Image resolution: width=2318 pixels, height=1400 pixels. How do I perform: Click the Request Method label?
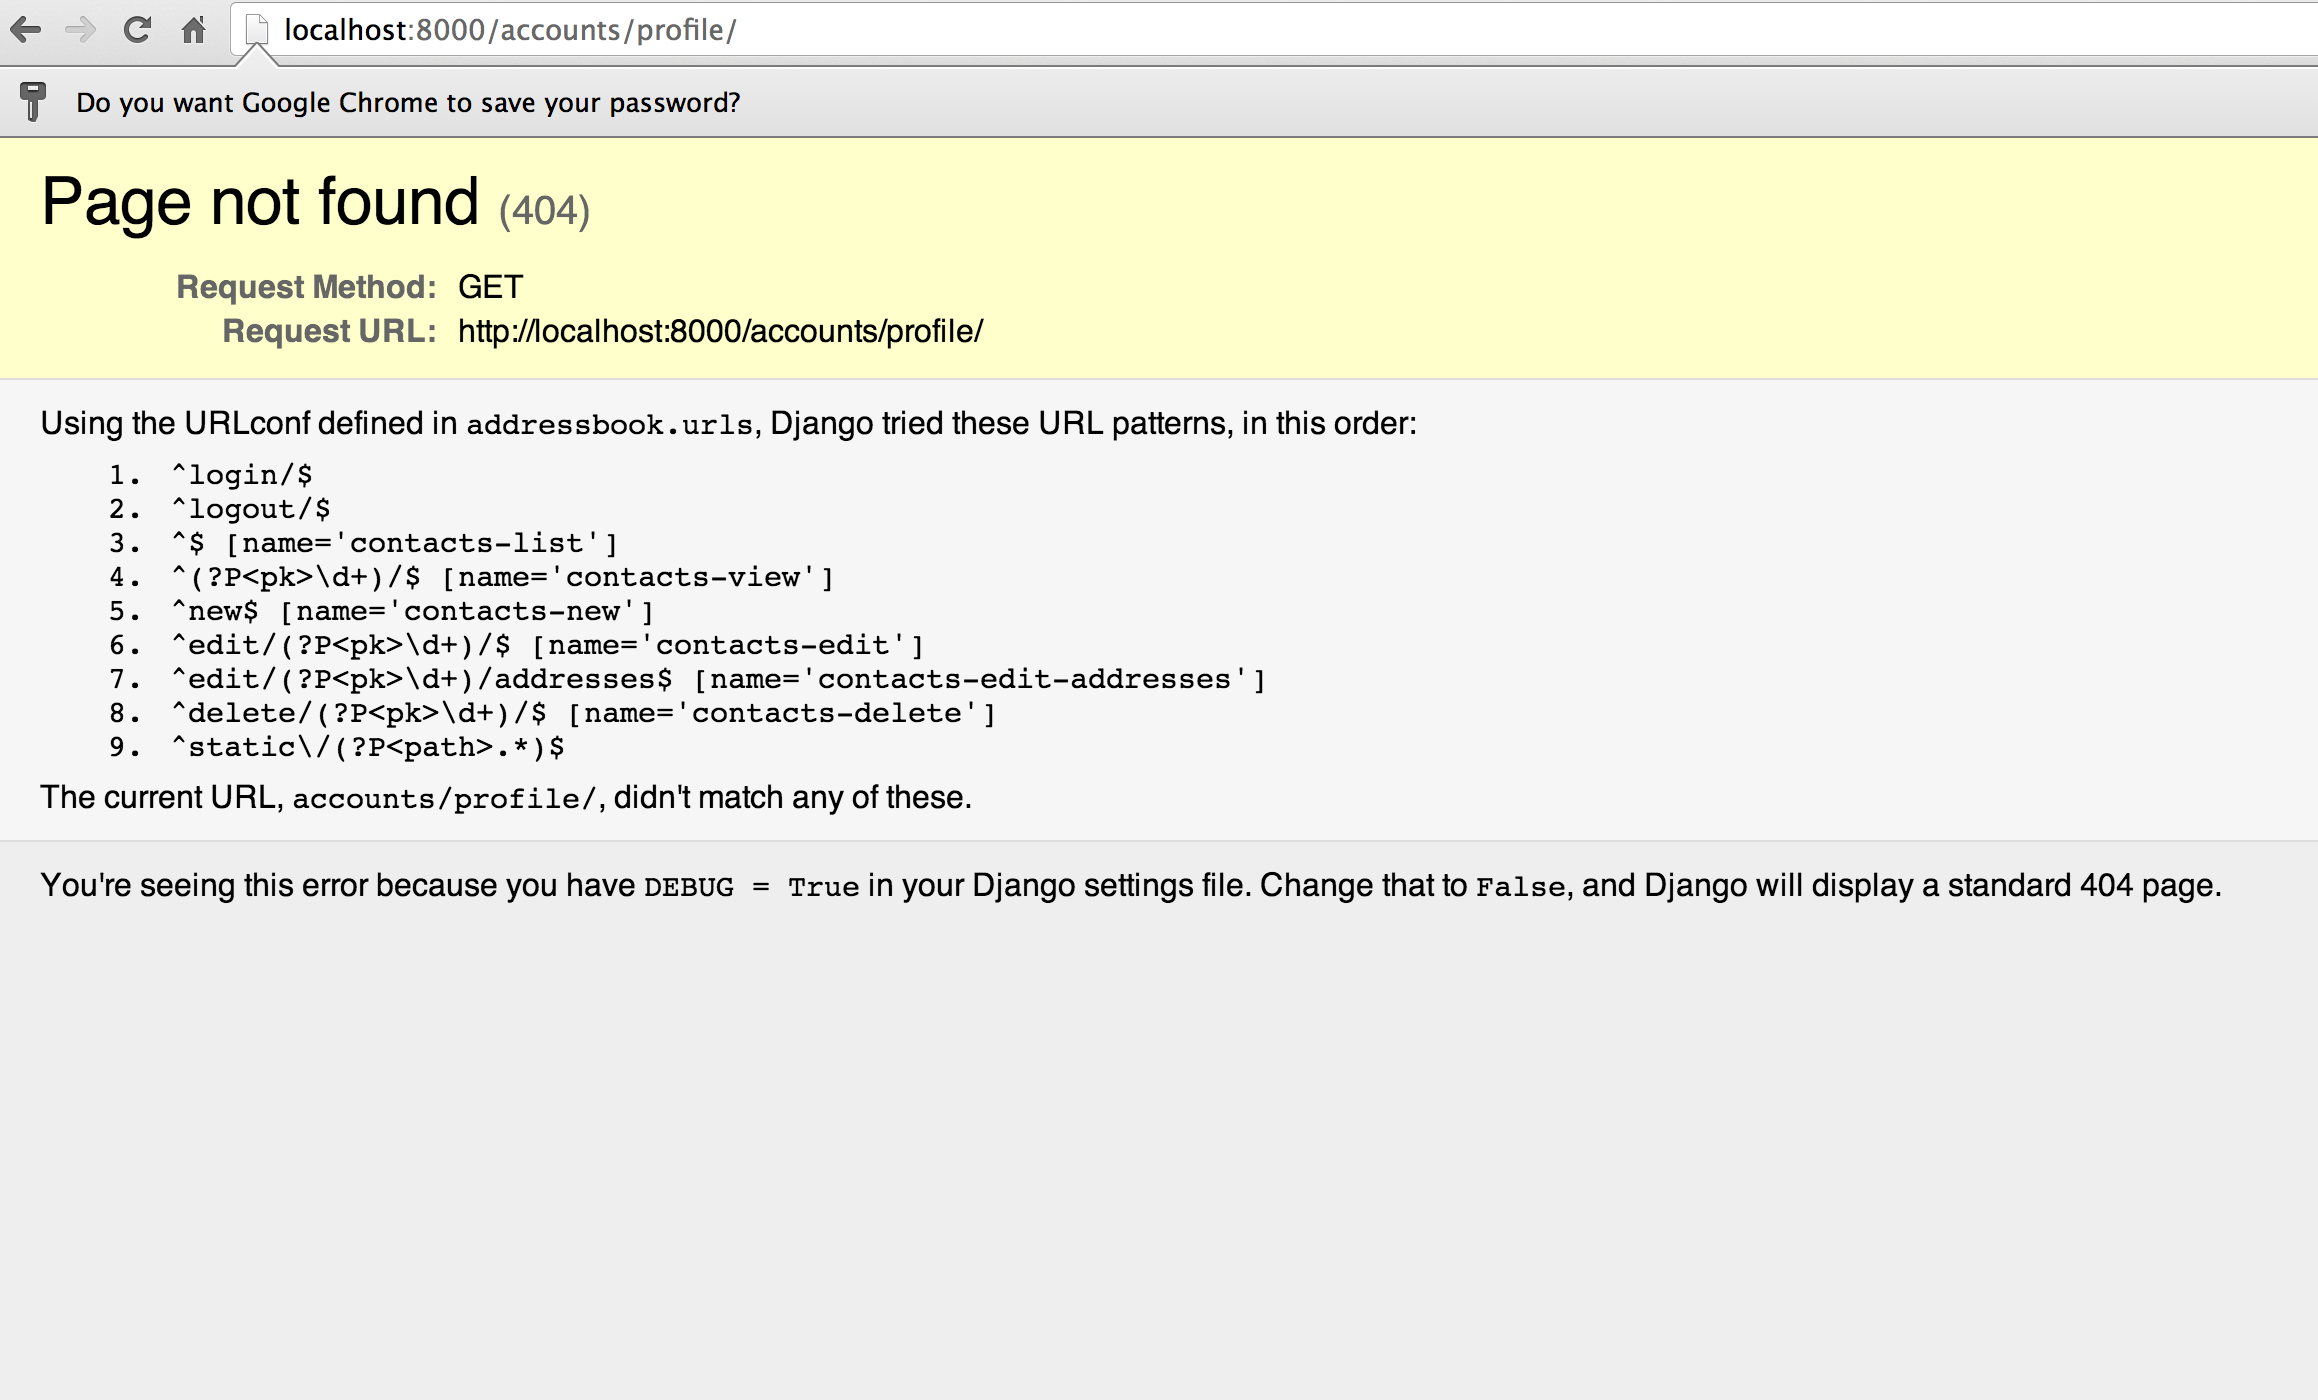(306, 287)
